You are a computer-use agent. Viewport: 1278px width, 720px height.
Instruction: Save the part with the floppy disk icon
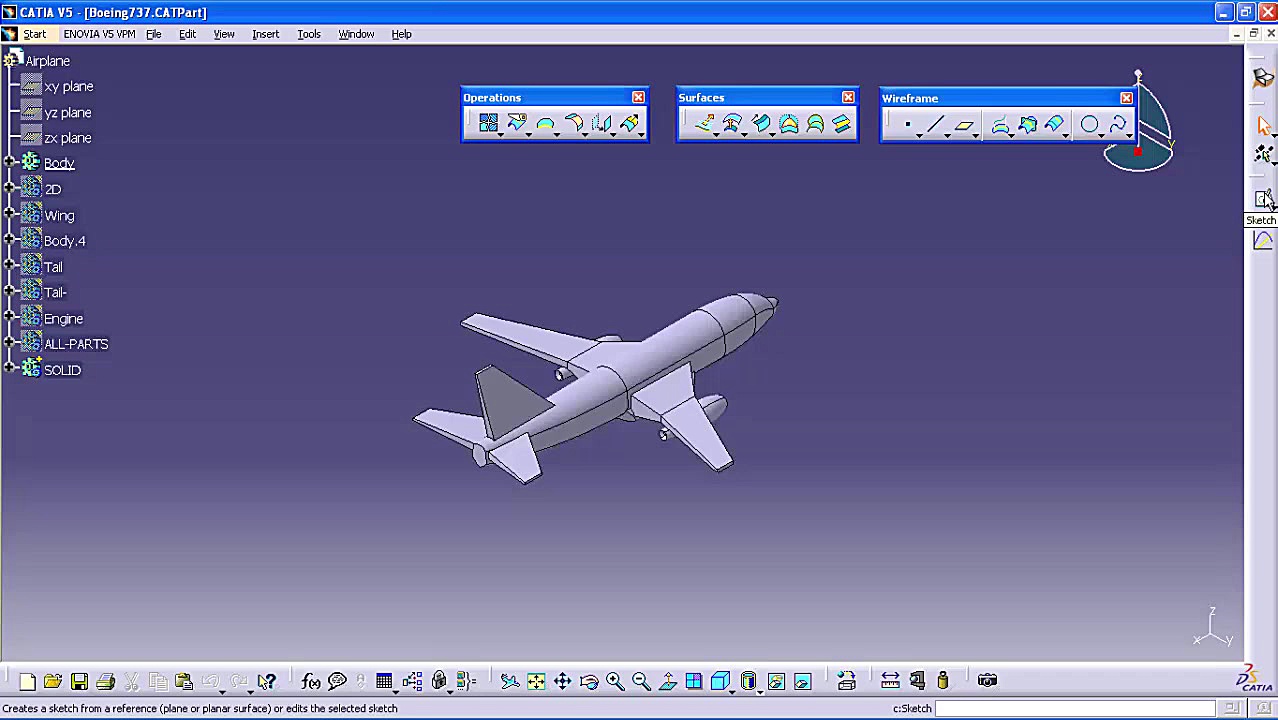pos(79,681)
